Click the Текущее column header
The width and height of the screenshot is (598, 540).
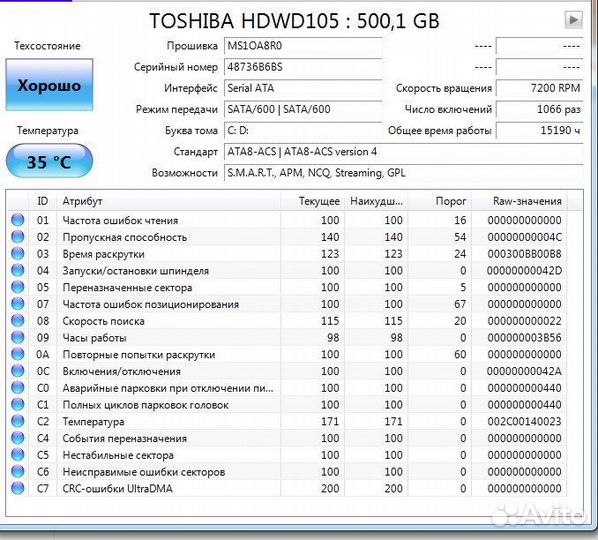(313, 201)
